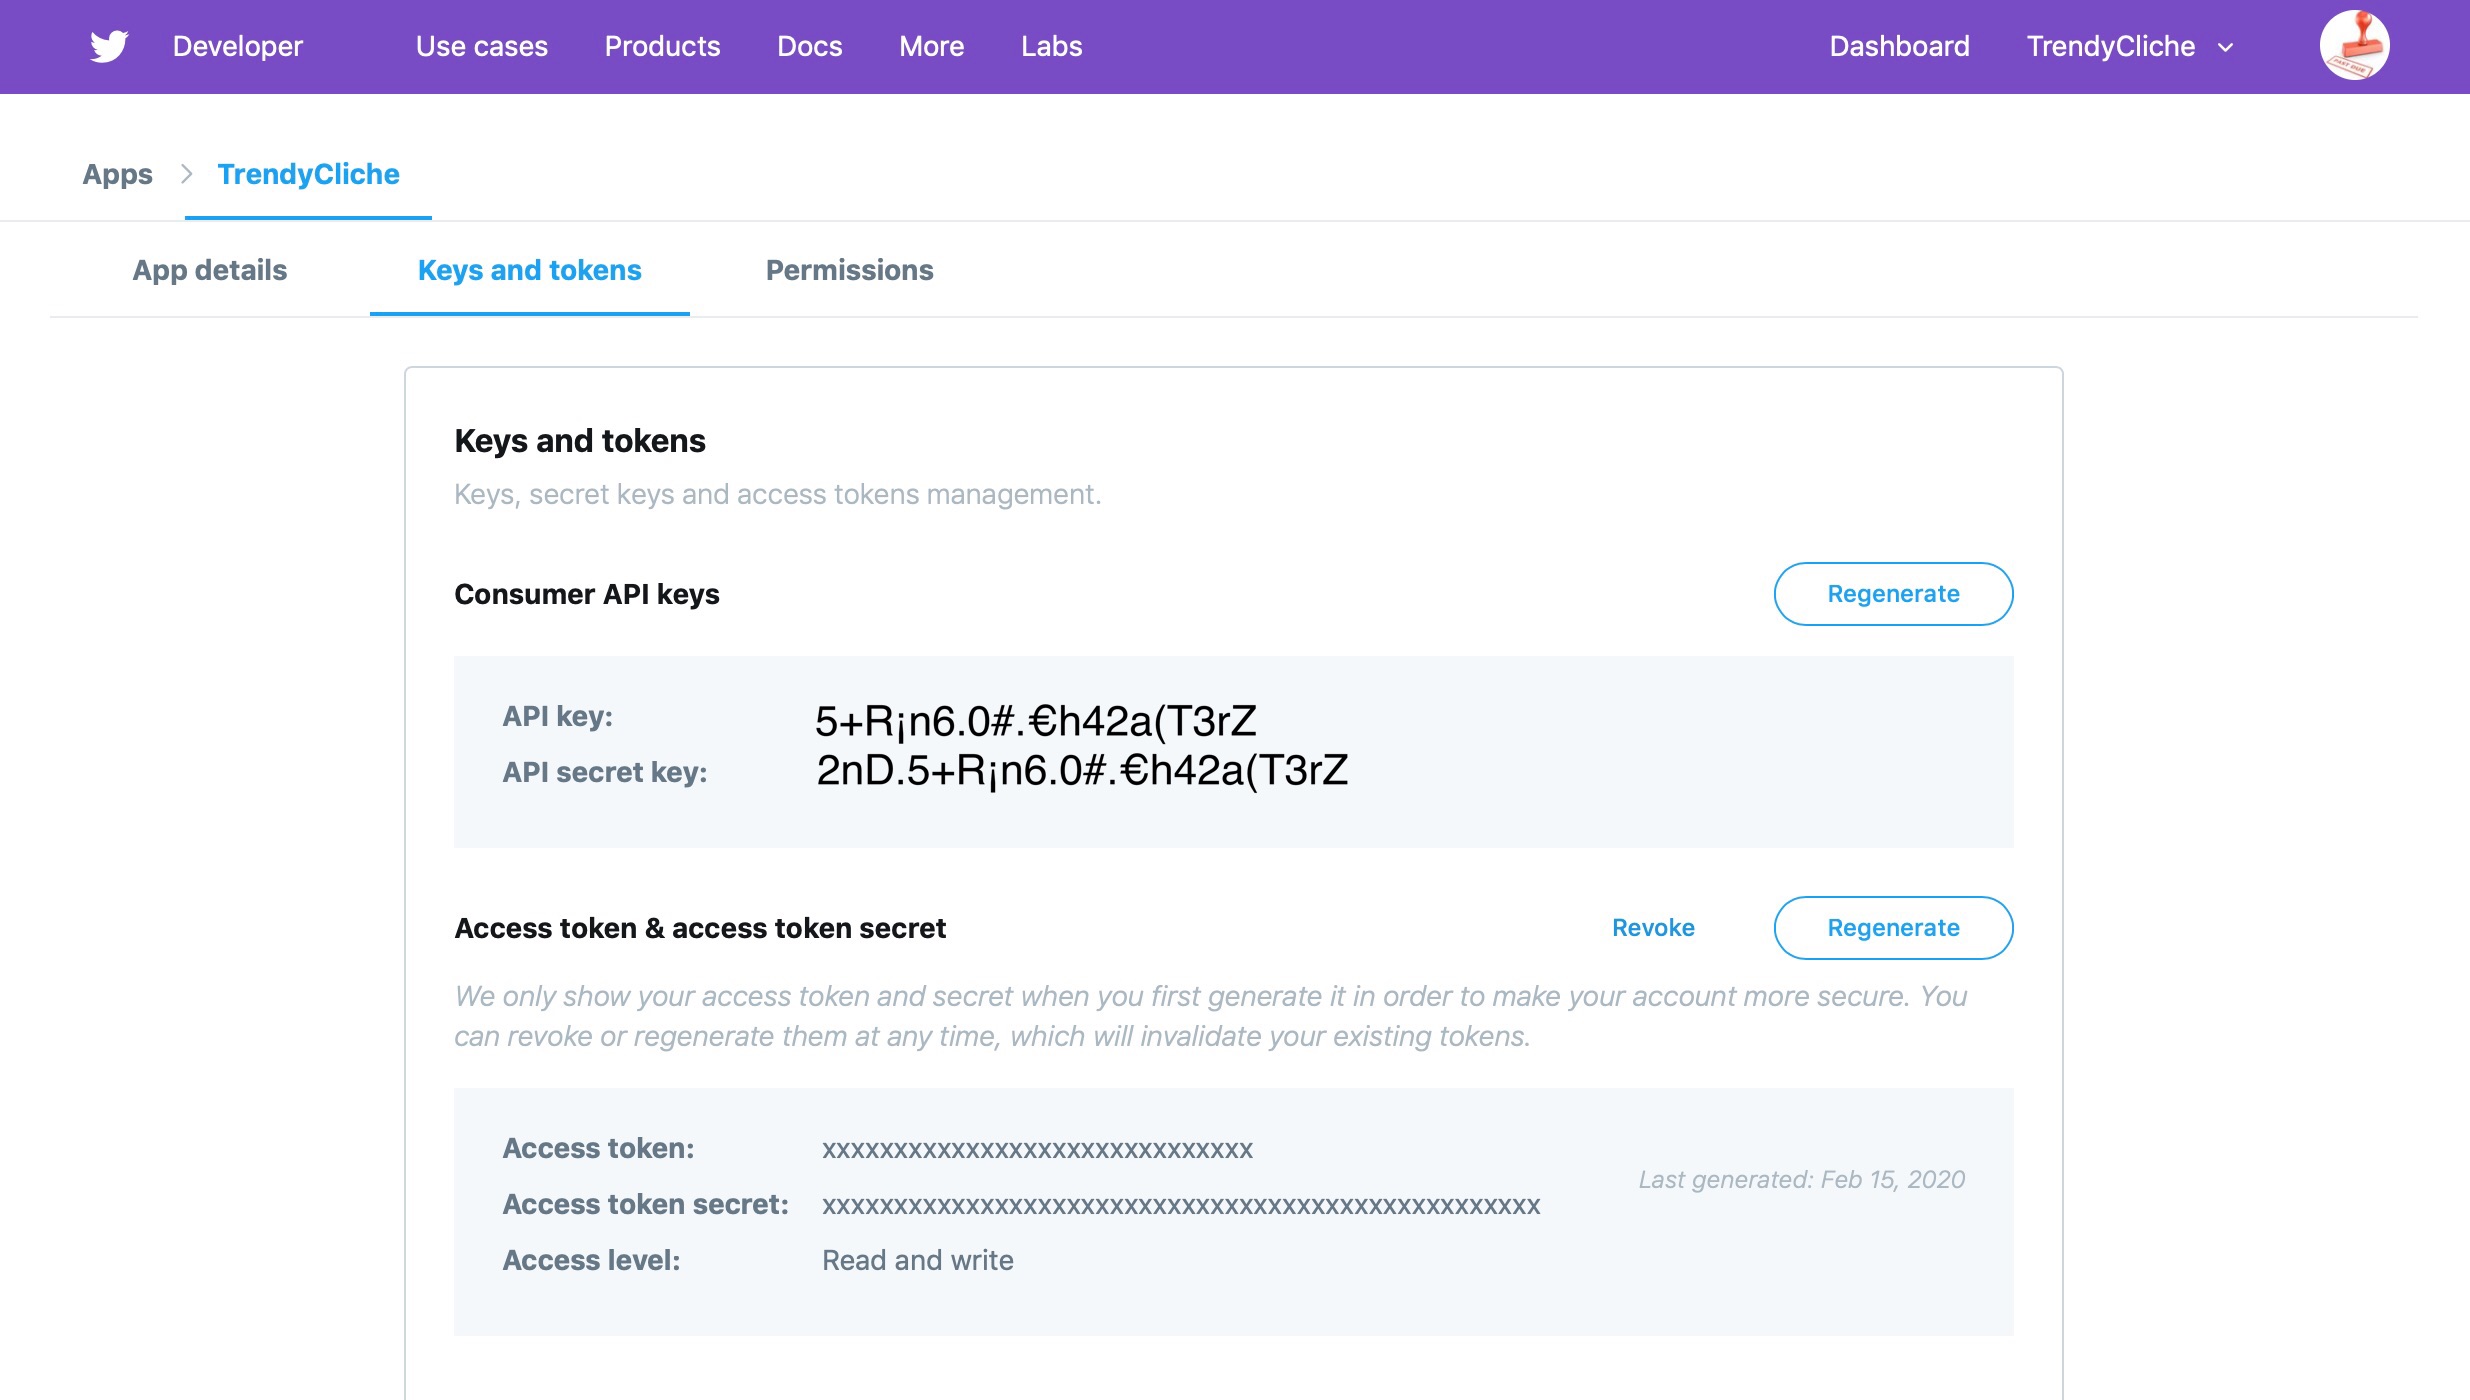Image resolution: width=2470 pixels, height=1400 pixels.
Task: Click the Access token secret: label
Action: (645, 1204)
